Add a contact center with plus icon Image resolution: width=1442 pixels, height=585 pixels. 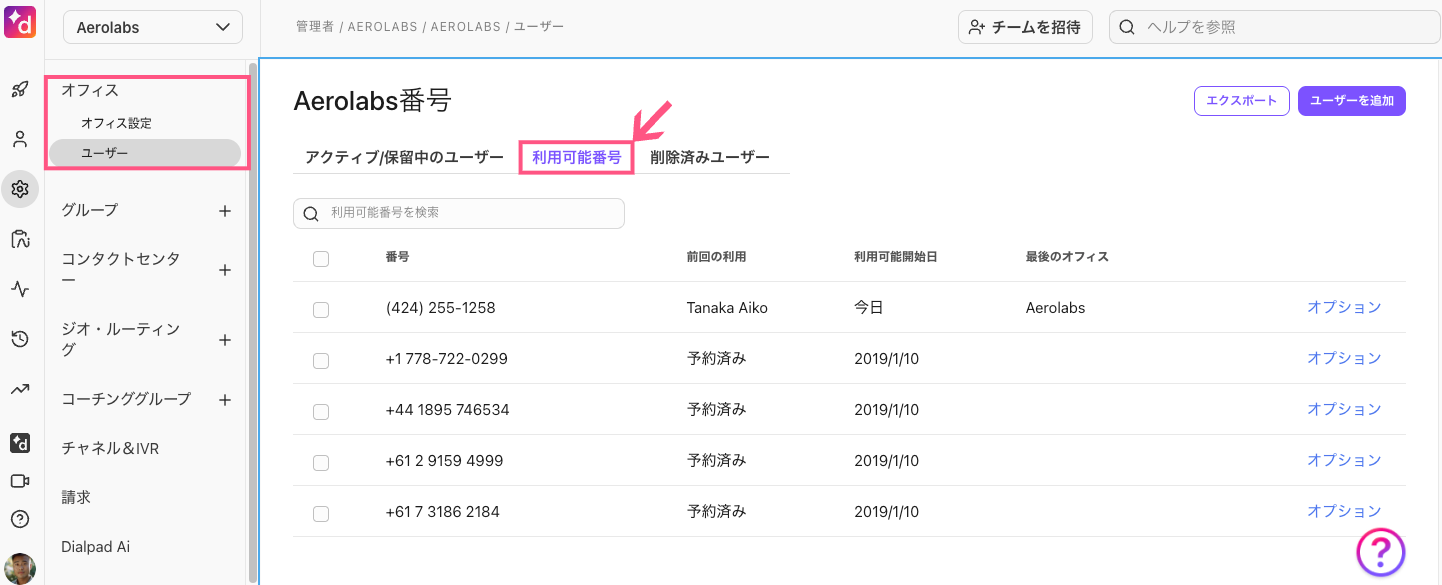225,270
